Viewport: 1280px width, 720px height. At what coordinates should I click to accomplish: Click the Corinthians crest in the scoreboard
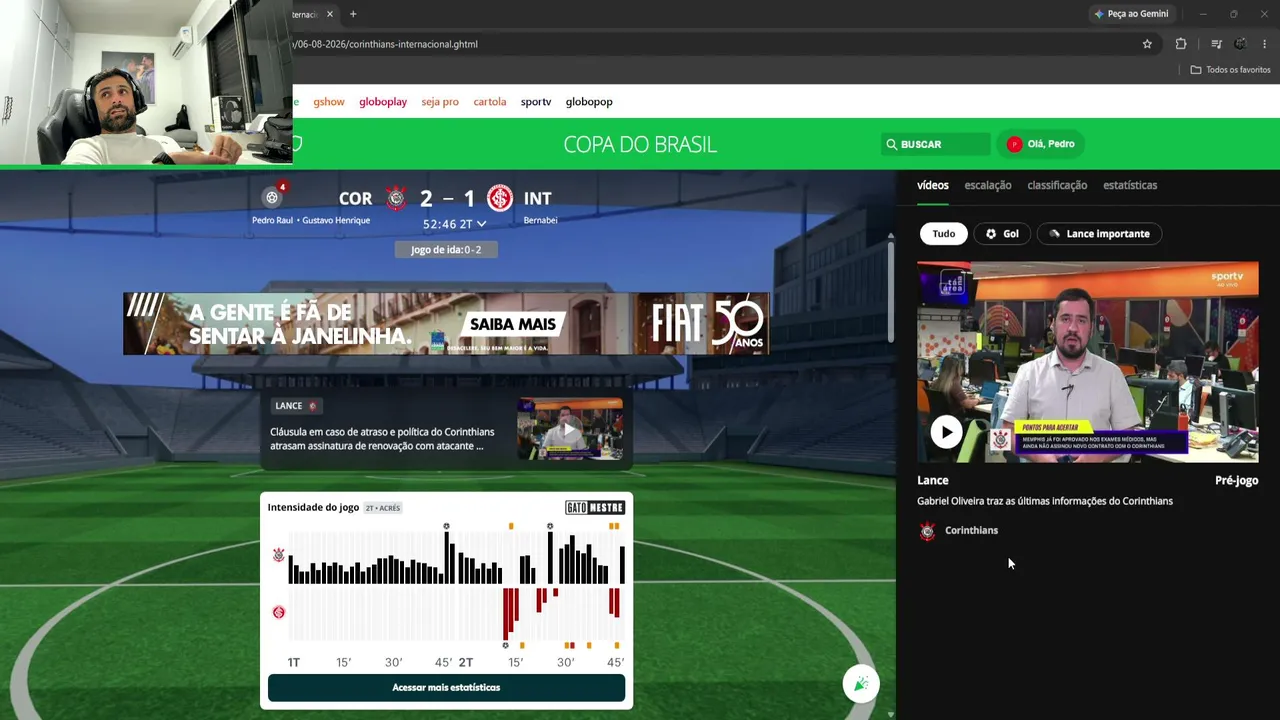396,198
